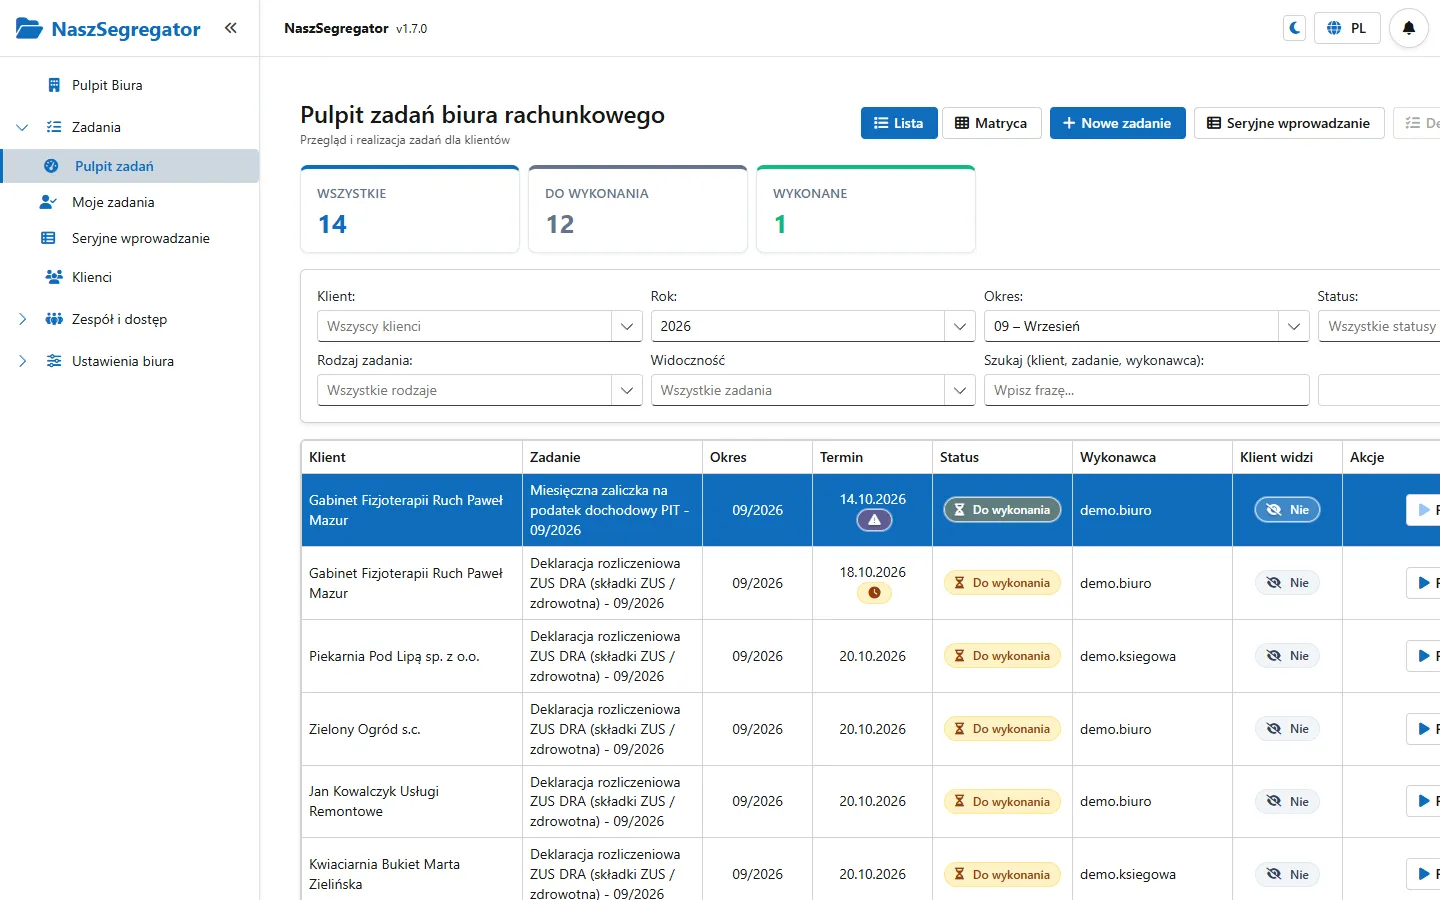Viewport: 1440px width, 900px height.
Task: Toggle Klient widzi for Piekarnia Pod Lipą
Action: point(1288,656)
